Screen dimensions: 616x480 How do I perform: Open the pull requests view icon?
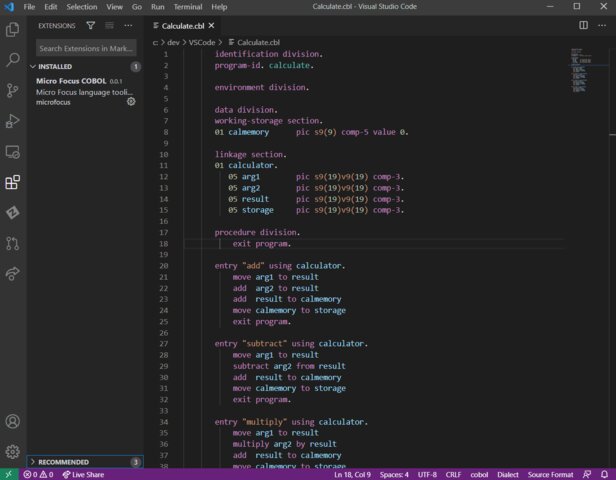(13, 243)
